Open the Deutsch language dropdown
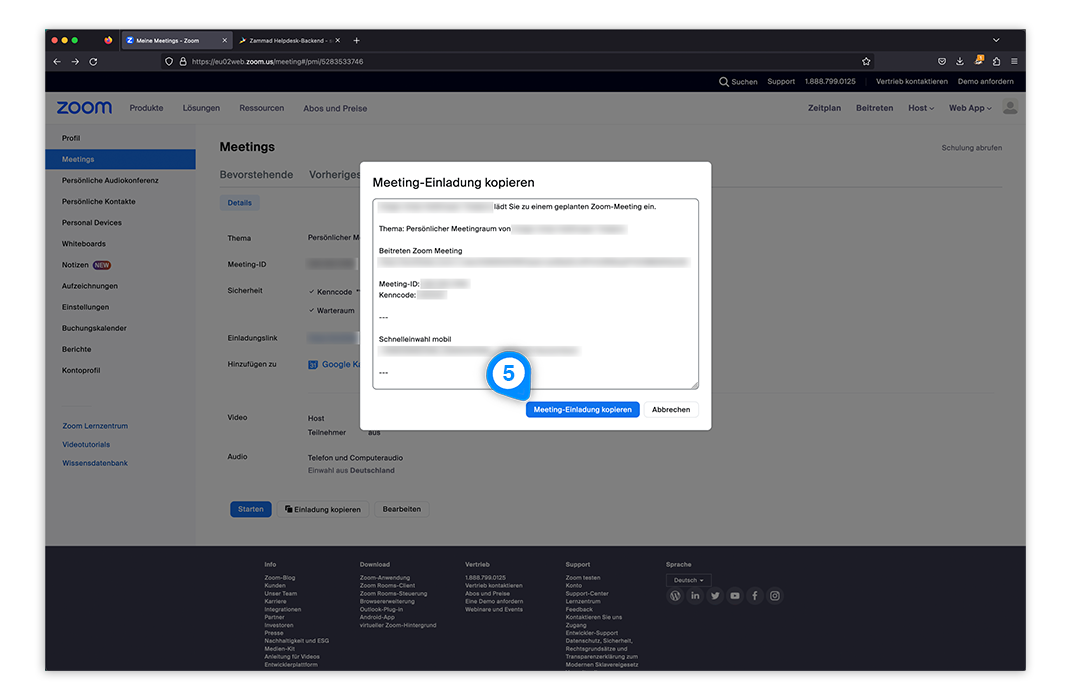 pos(688,580)
